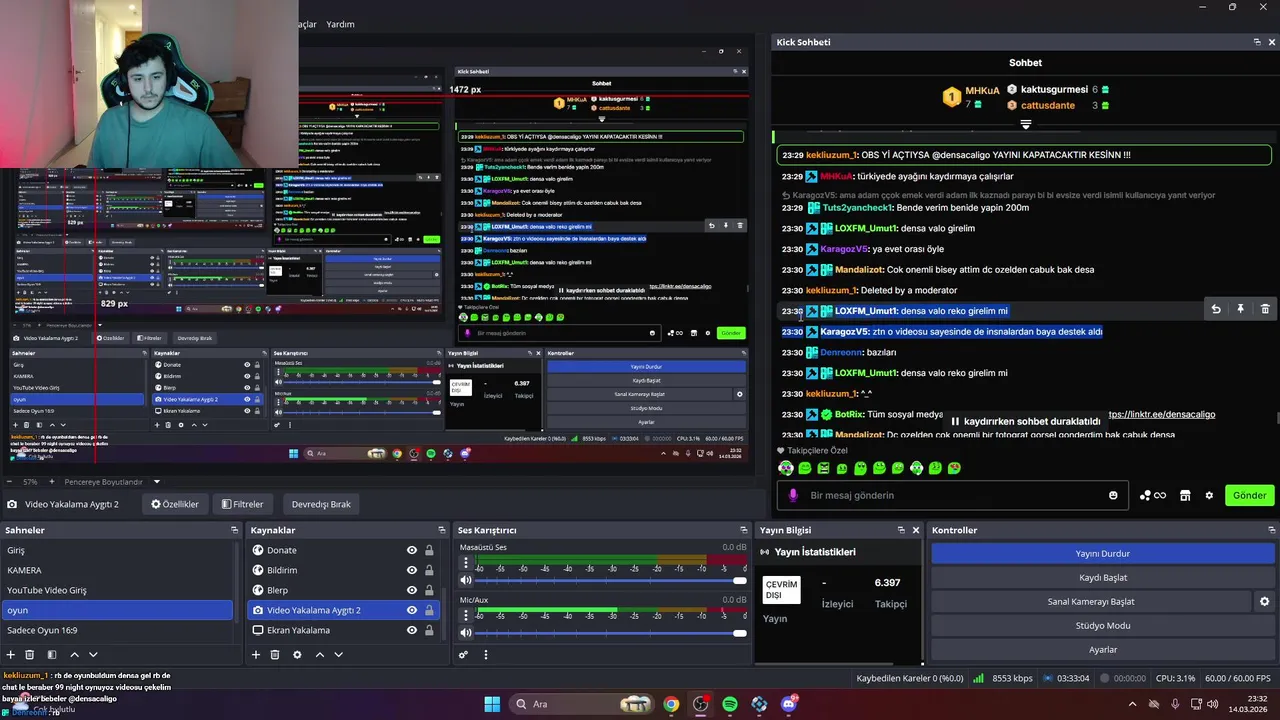Screen dimensions: 1280x720
Task: Delete the highlighted LOXFM_Umut1 message
Action: (x=1265, y=310)
